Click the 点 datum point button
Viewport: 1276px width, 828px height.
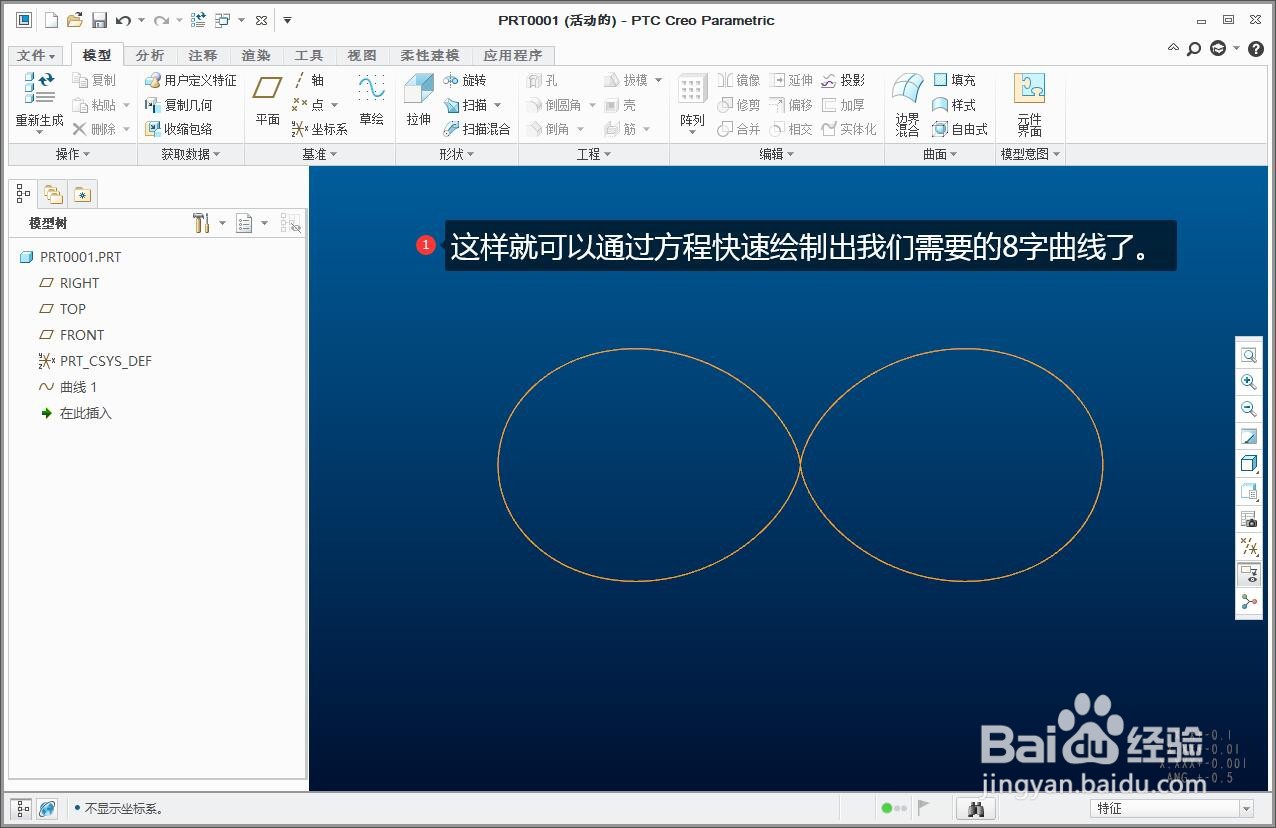(x=309, y=105)
